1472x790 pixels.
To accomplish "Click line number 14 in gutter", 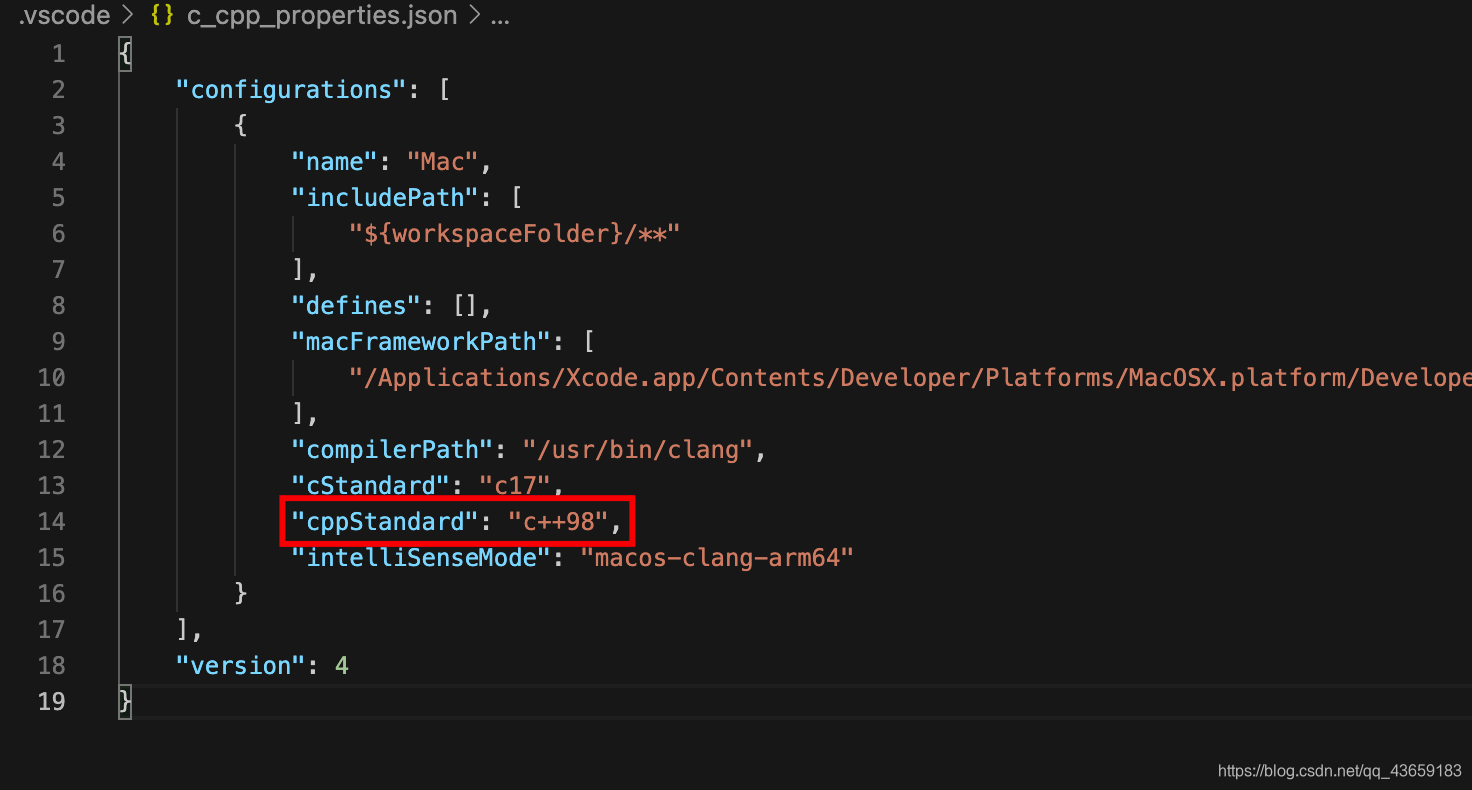I will (51, 521).
